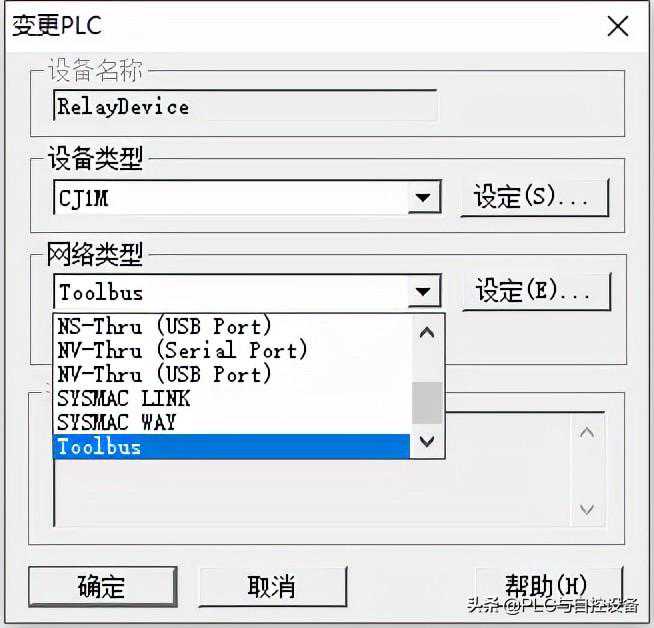Confirm with the 确定 button
This screenshot has width=654, height=628.
[102, 587]
